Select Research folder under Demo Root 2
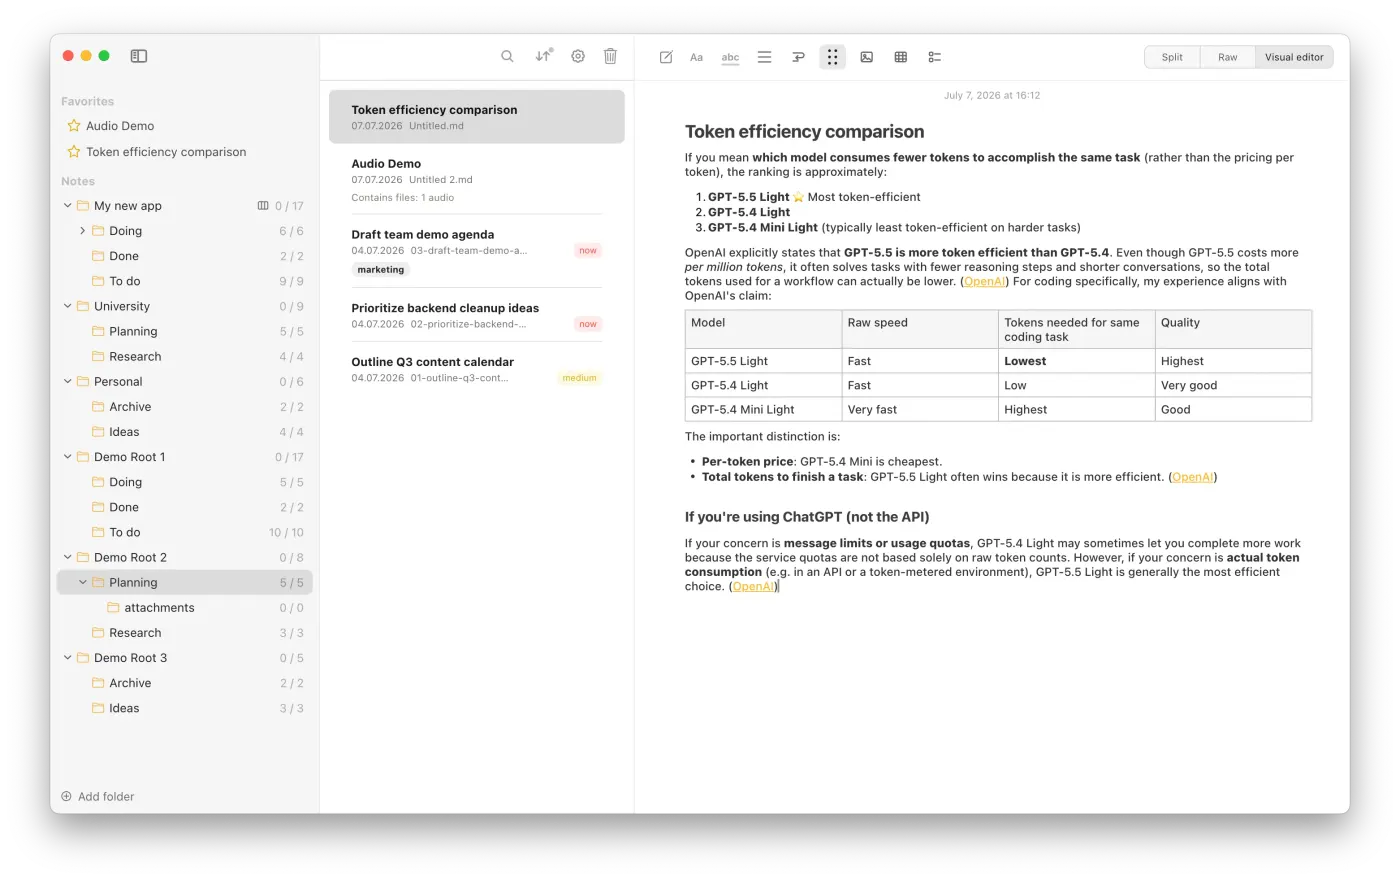 (185, 633)
